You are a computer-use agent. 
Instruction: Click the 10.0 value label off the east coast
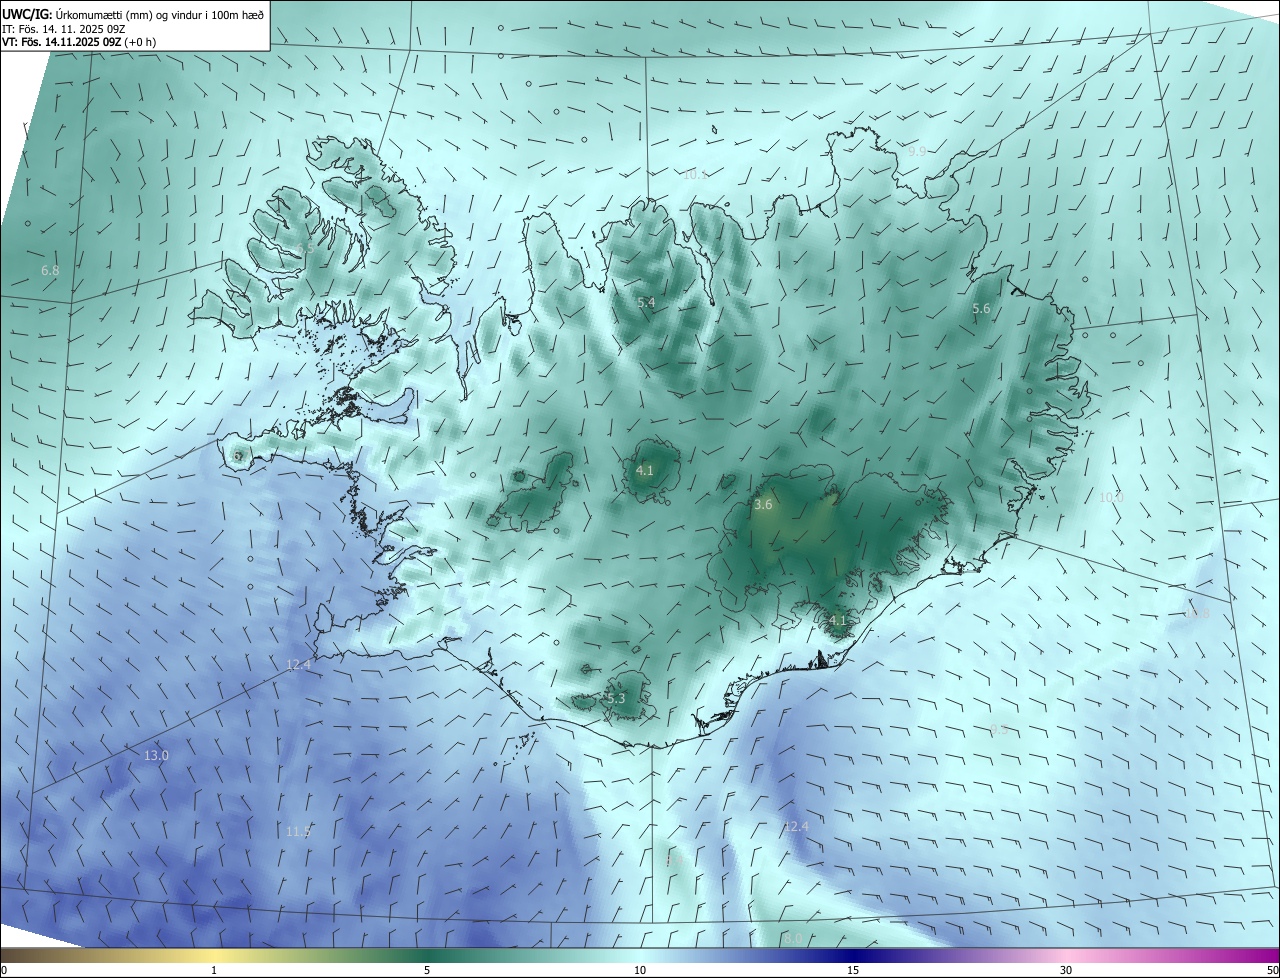[1111, 497]
